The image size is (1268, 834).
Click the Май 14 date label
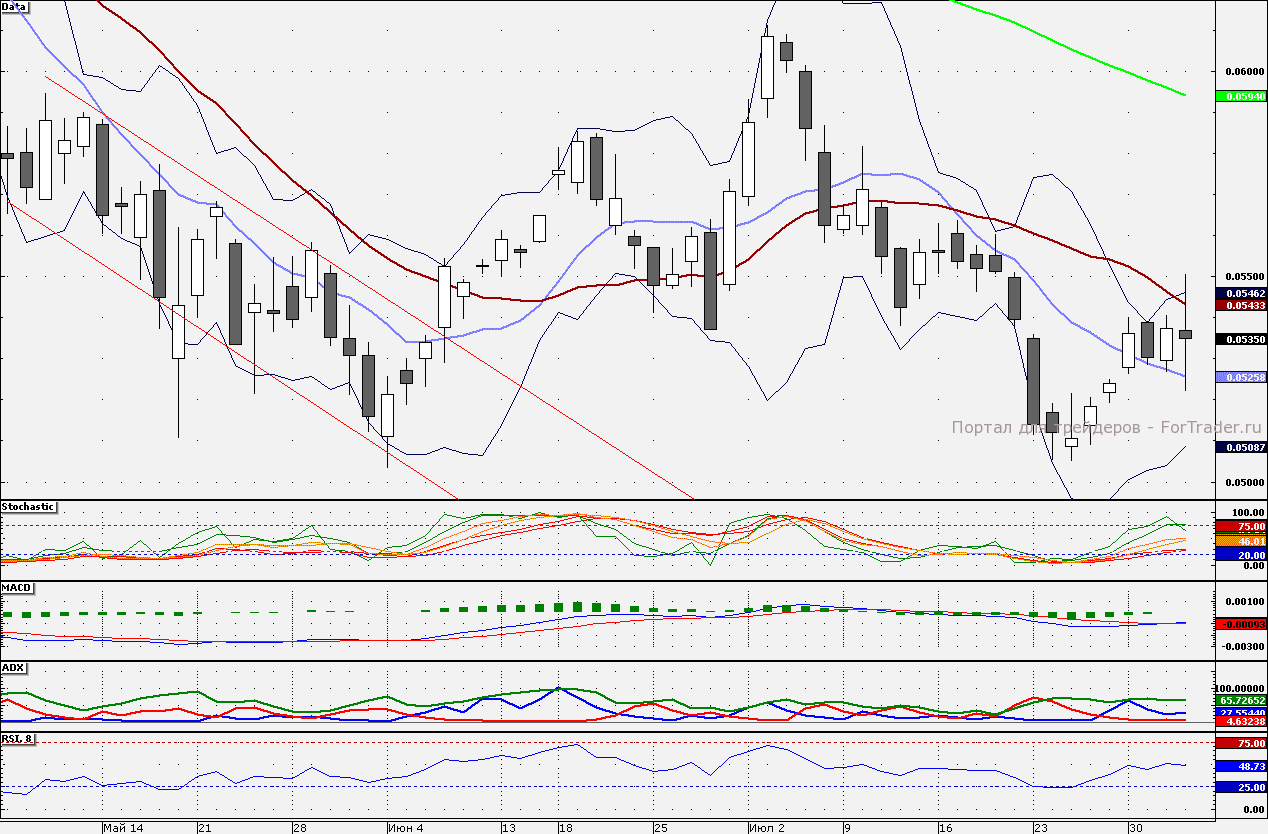(x=124, y=828)
